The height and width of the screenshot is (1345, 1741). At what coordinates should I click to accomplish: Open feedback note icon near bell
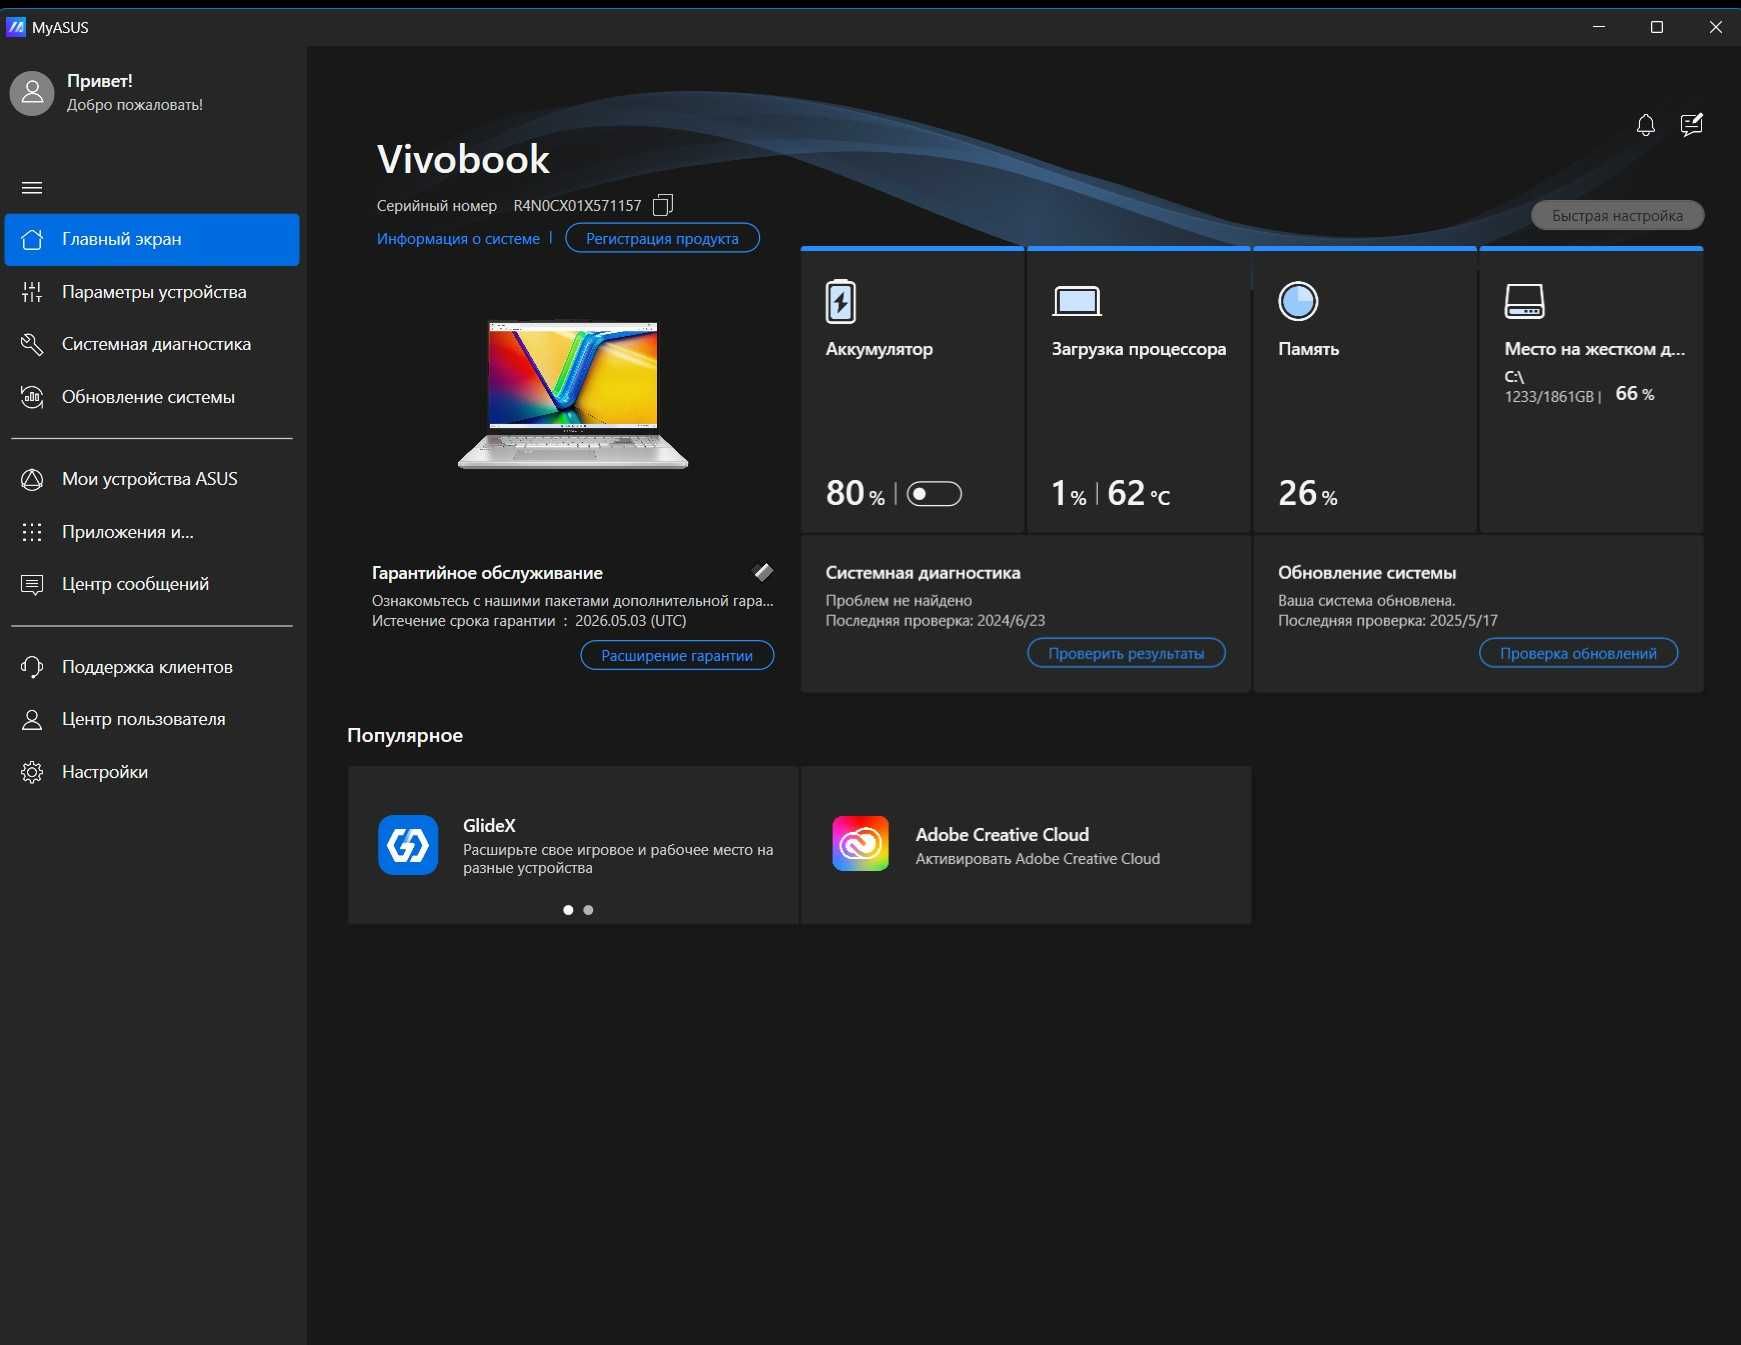pos(1691,125)
